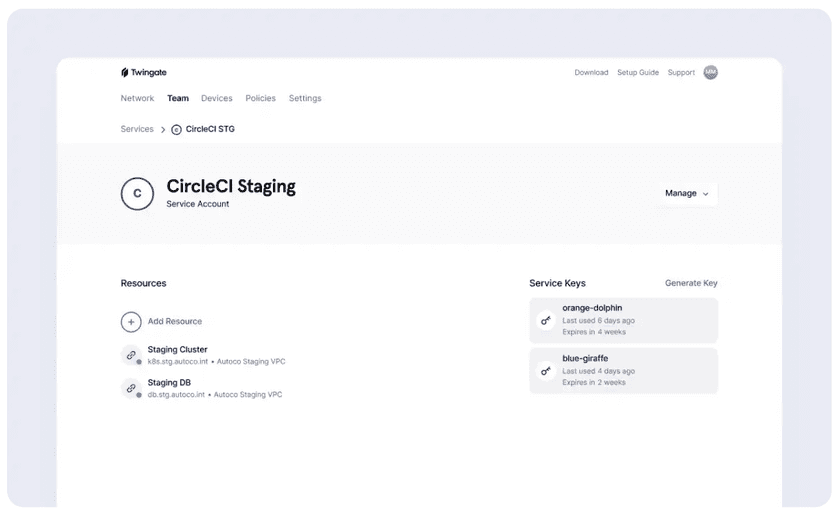
Task: Click the Generate Key button
Action: coord(691,284)
